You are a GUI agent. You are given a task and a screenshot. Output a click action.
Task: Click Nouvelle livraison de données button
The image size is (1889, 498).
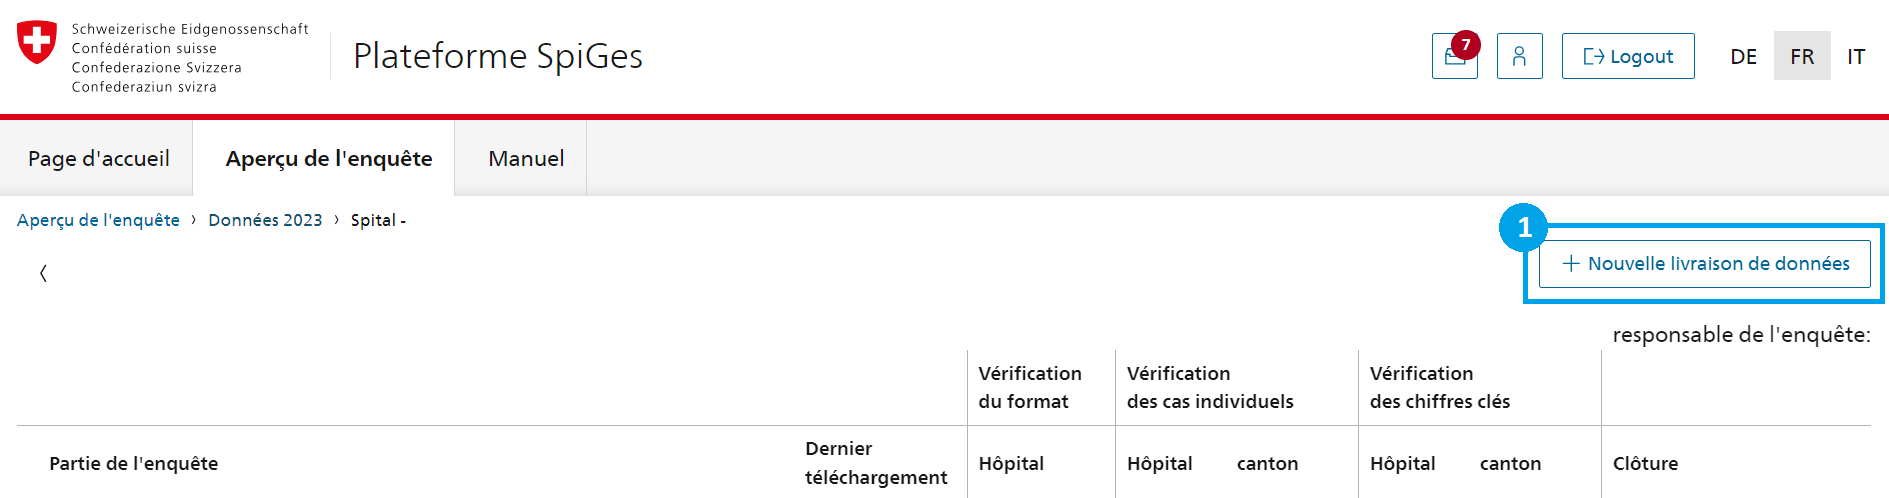coord(1704,263)
